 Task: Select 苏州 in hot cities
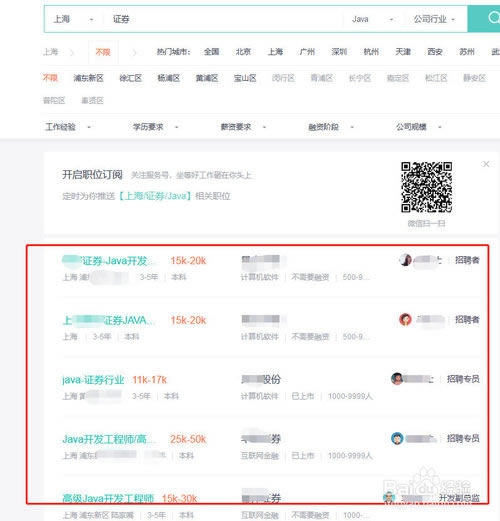[467, 52]
